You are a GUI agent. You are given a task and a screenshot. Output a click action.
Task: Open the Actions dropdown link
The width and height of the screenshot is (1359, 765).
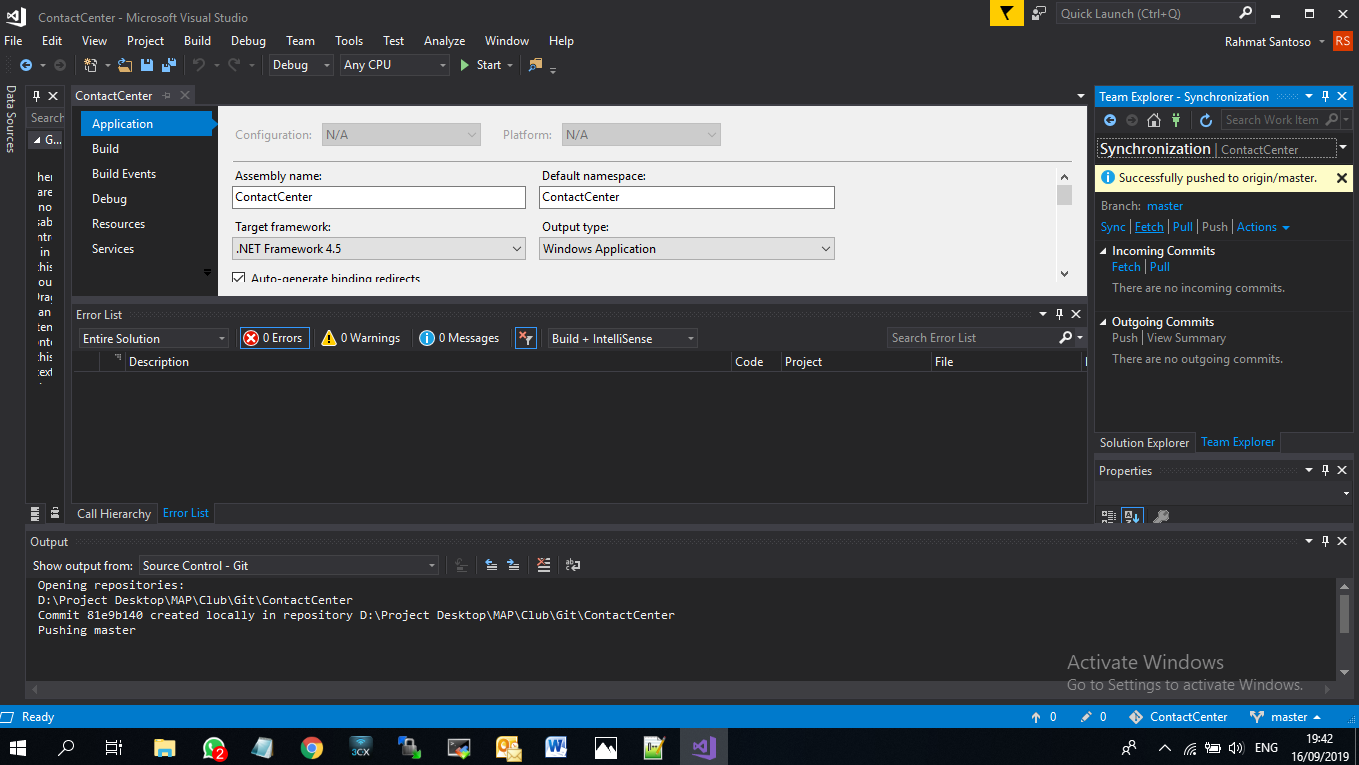click(x=1263, y=227)
